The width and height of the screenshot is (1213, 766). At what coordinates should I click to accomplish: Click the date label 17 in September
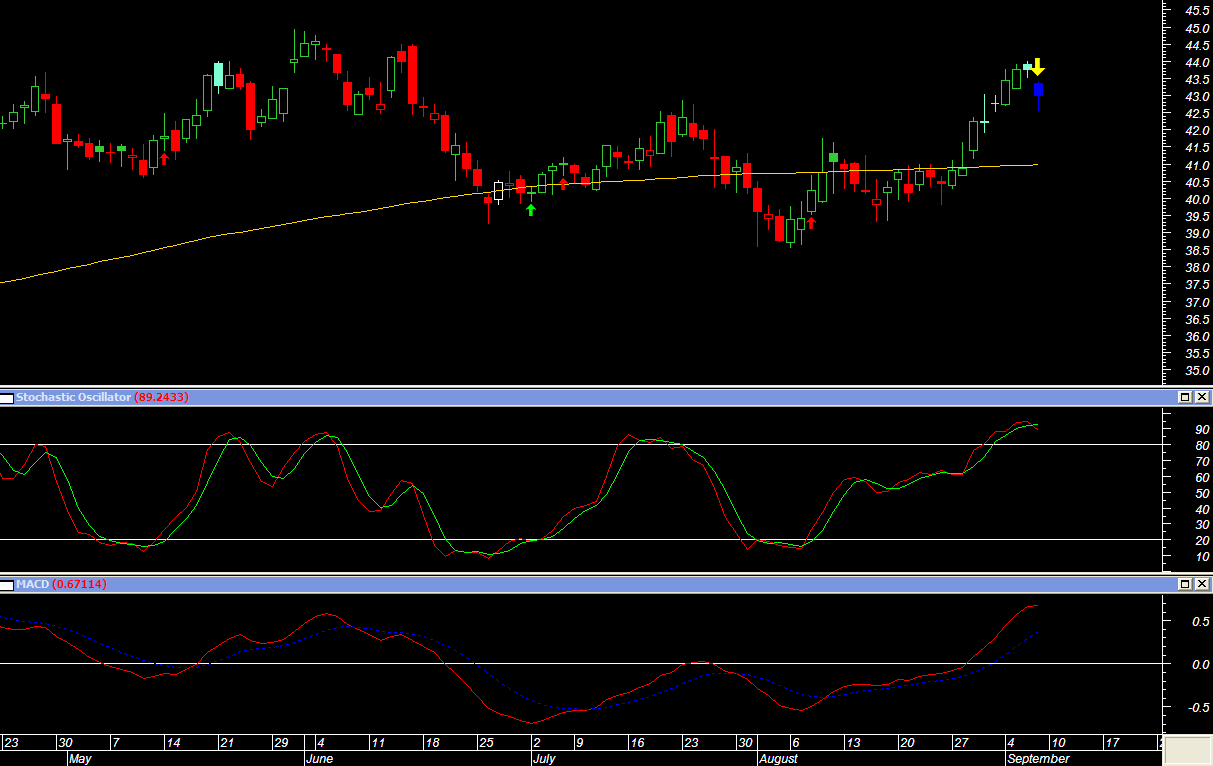(x=1112, y=743)
